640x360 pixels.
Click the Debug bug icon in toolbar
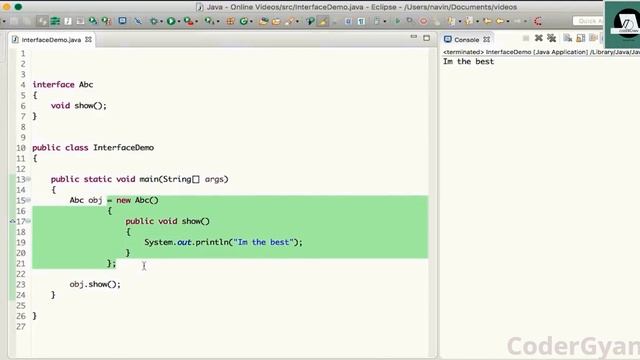pos(153,21)
